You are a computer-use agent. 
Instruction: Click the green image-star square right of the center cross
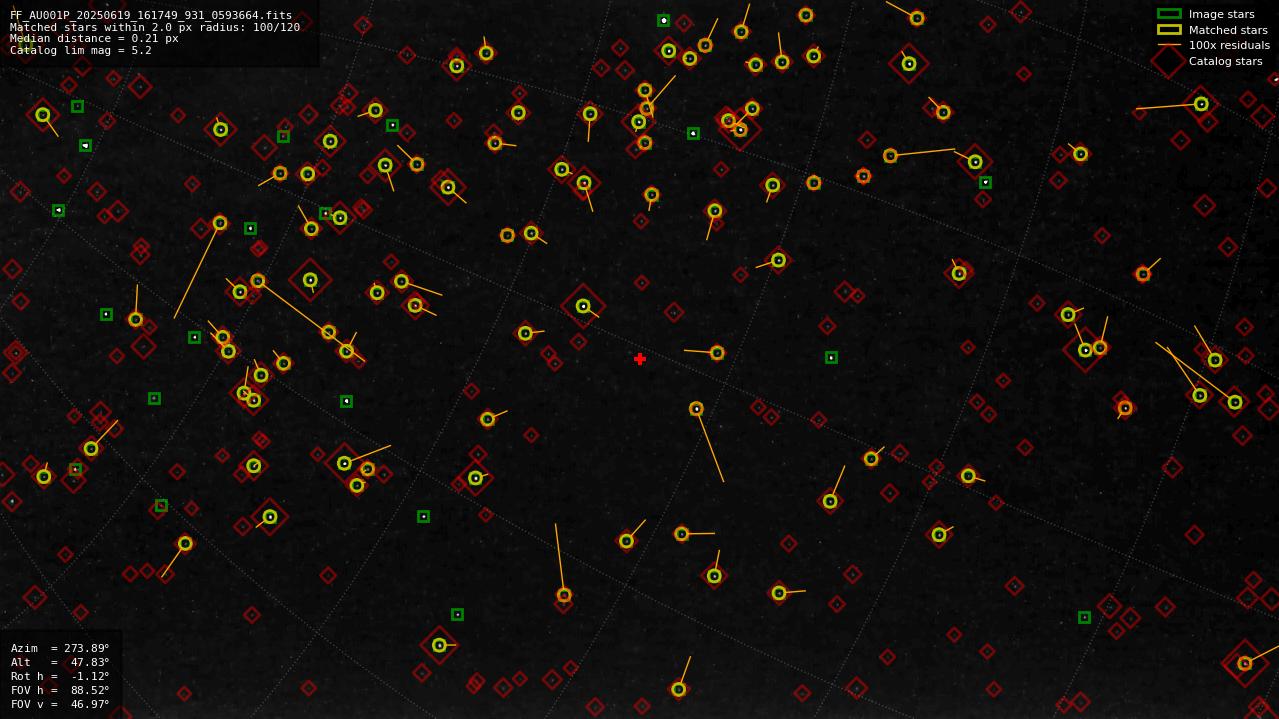tap(831, 357)
